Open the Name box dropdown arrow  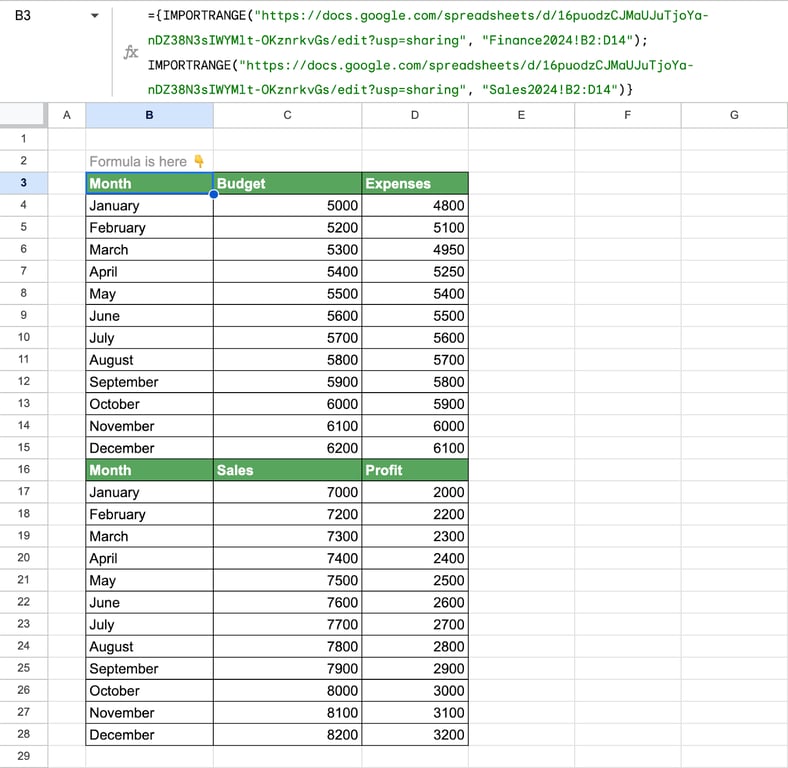click(94, 16)
